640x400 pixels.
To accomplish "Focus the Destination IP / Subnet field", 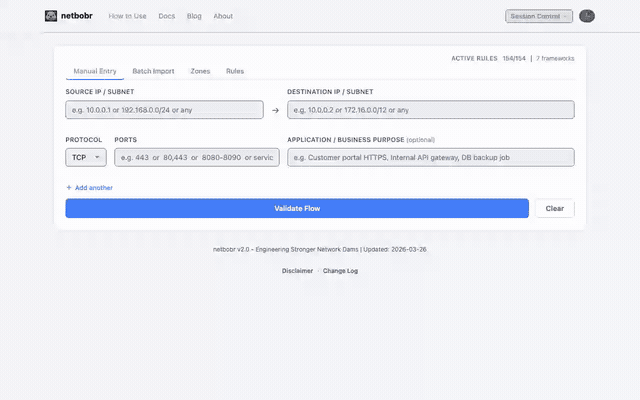I will click(x=431, y=110).
